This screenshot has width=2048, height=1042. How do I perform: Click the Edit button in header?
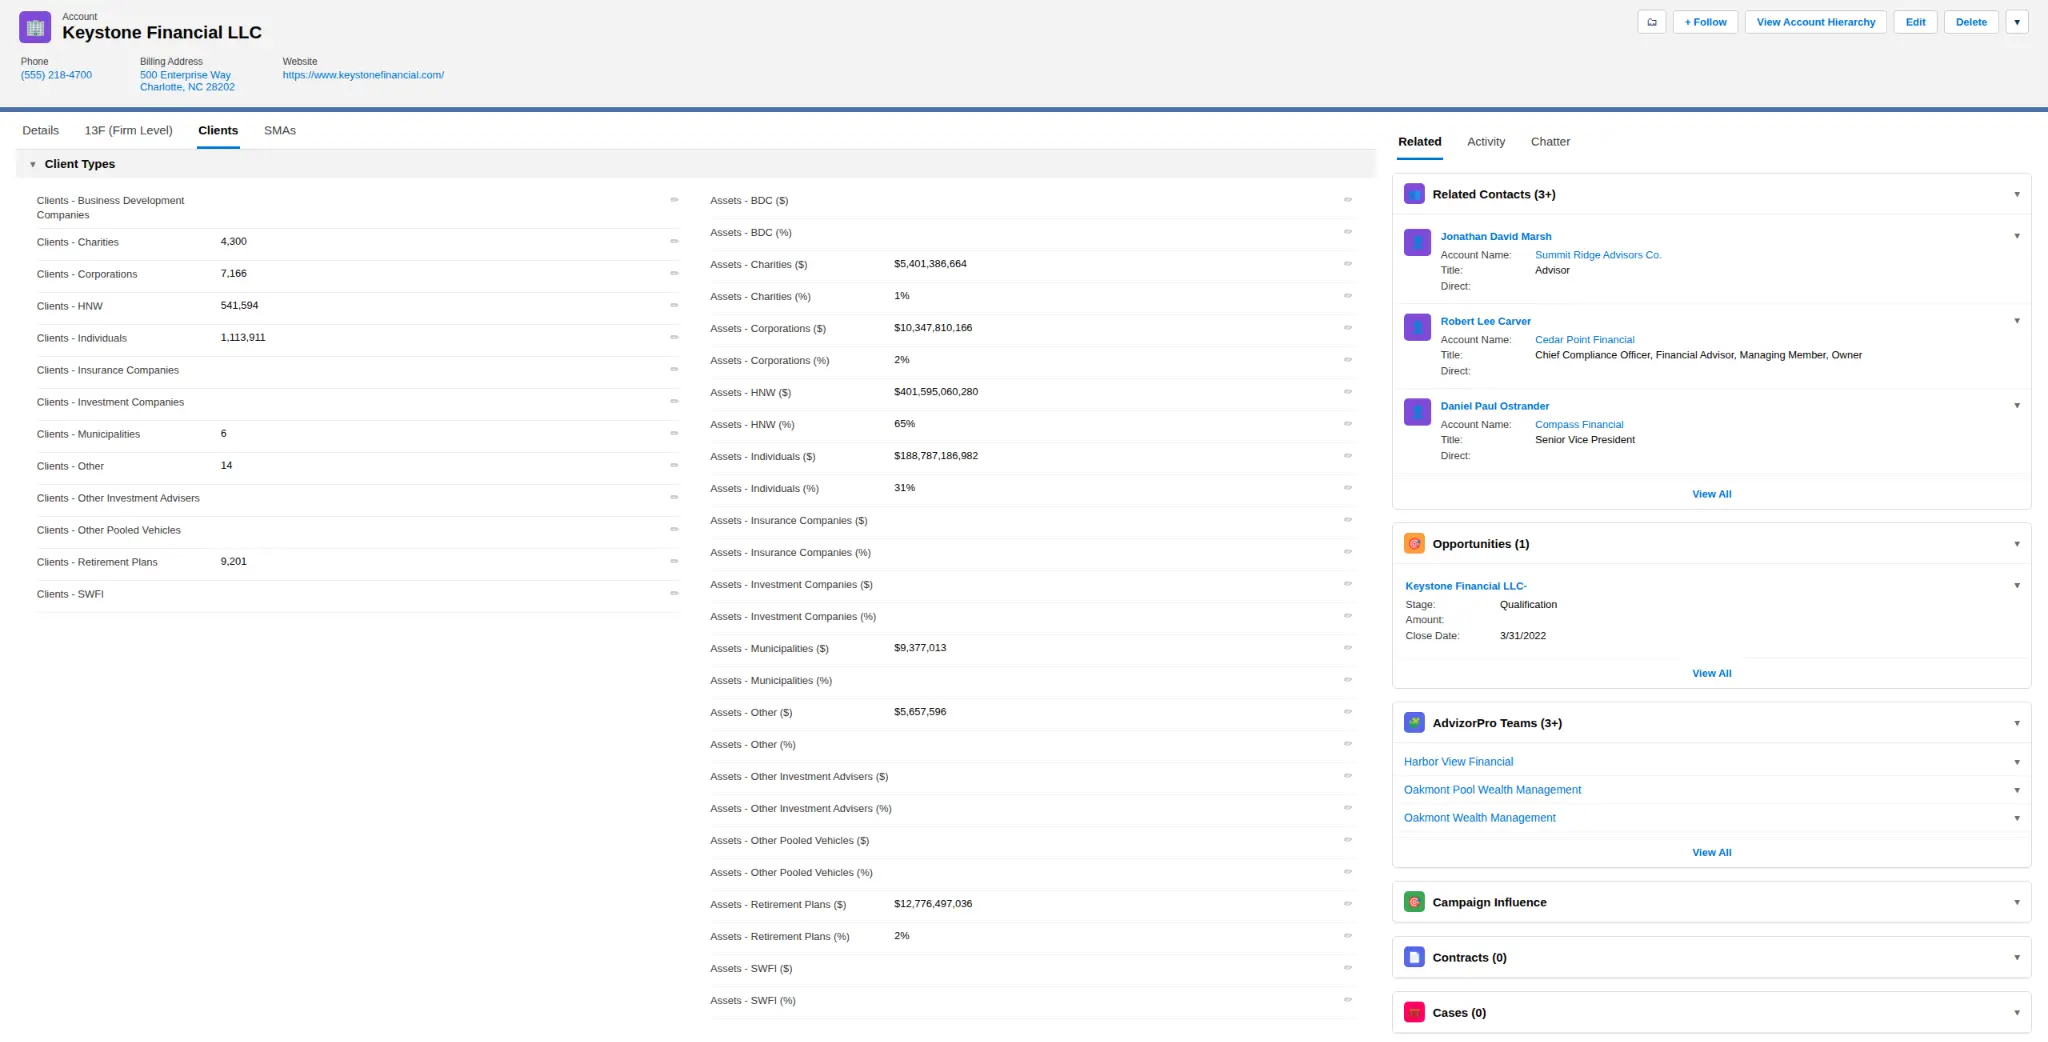[1916, 22]
